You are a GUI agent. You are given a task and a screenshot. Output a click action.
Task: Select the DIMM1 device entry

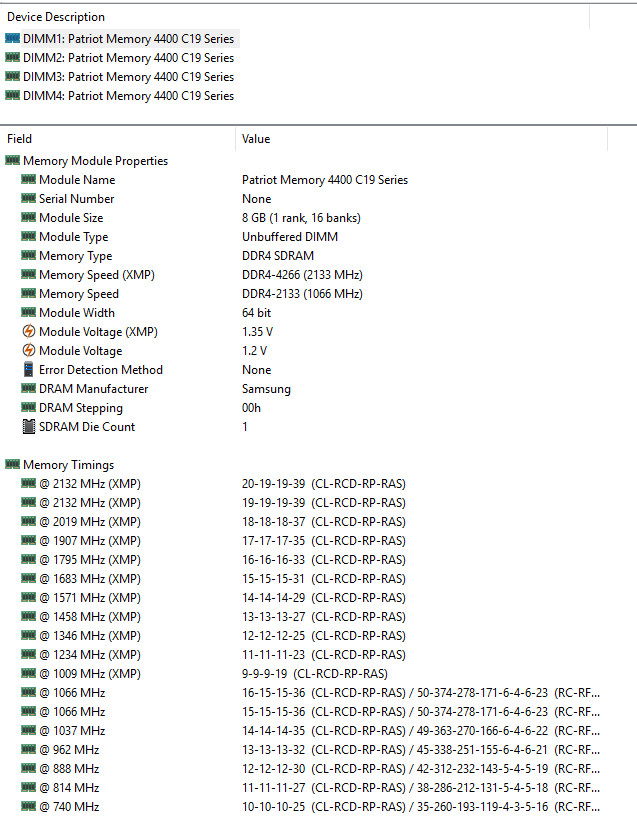tap(128, 39)
